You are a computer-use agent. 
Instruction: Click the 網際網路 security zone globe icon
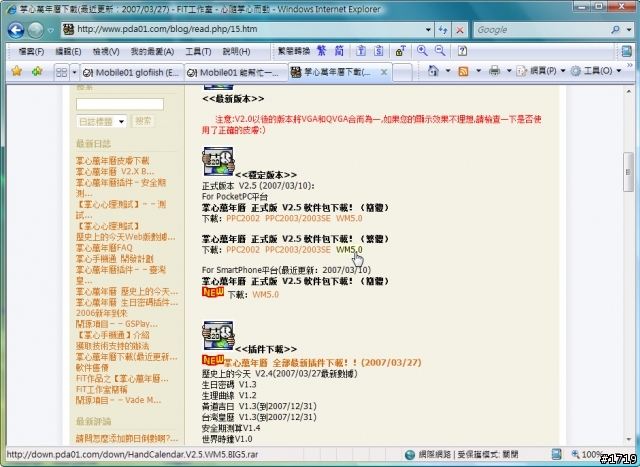point(410,454)
